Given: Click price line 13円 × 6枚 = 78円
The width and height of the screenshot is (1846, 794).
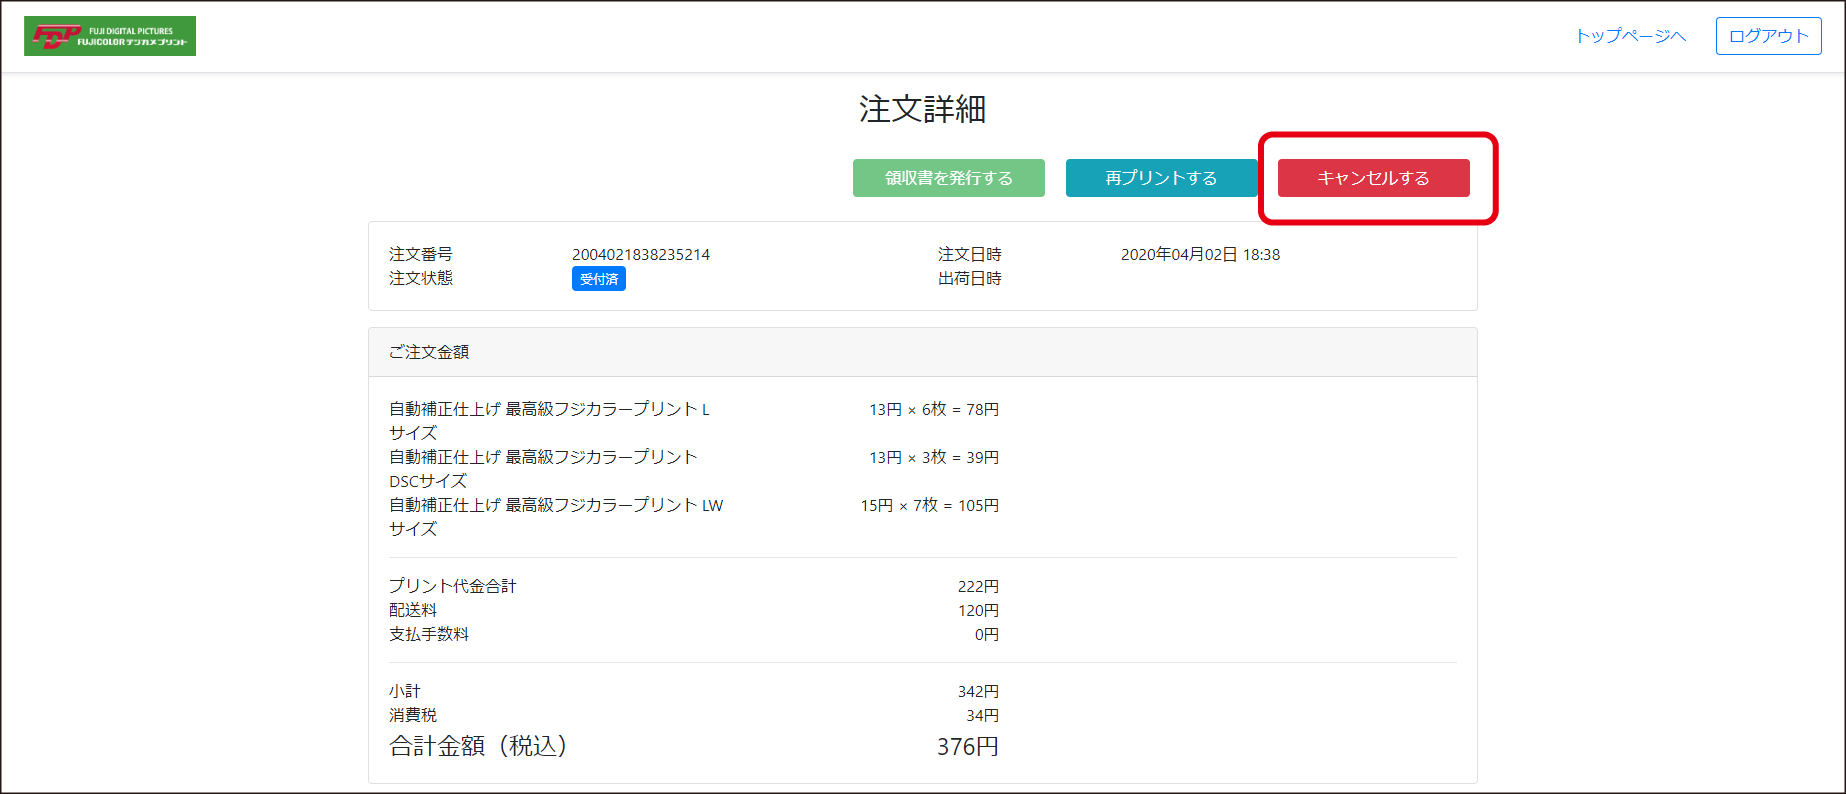Looking at the screenshot, I should 934,409.
